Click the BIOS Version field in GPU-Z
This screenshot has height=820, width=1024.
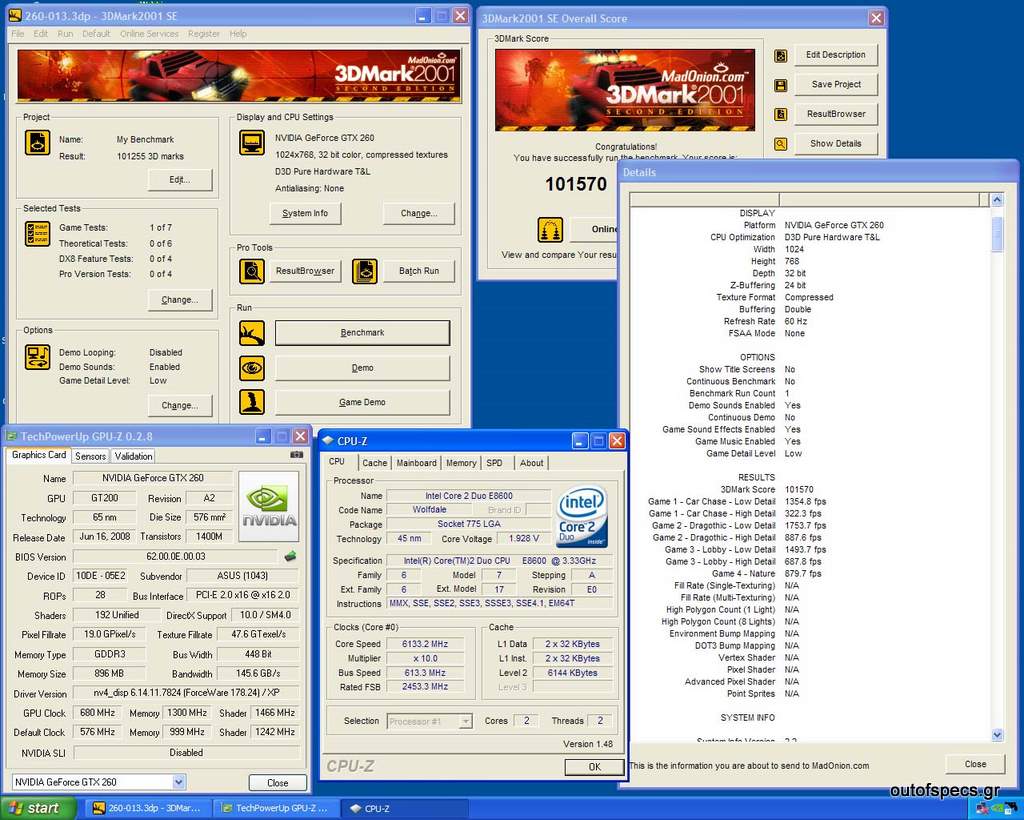(175, 557)
